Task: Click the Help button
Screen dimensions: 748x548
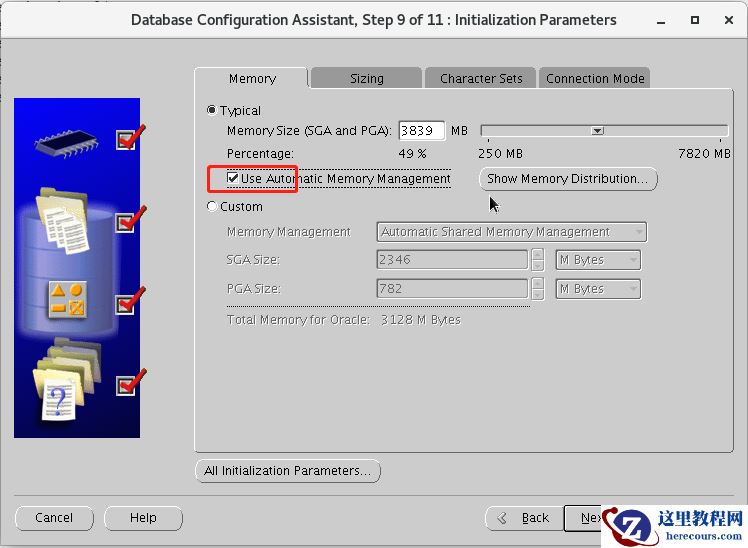Action: point(143,518)
